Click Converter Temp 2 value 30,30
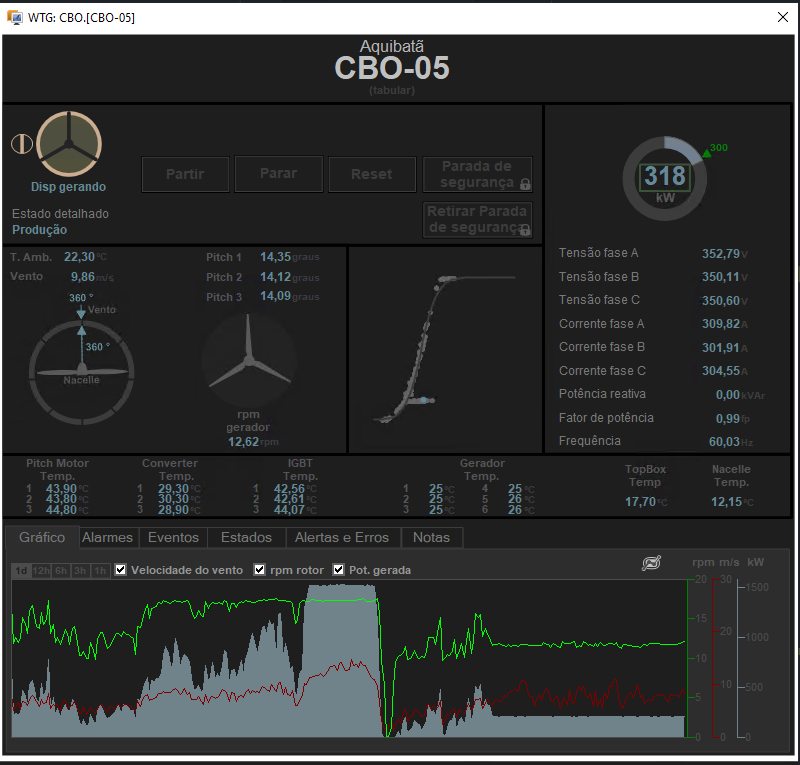Screen dimensions: 800x765 point(173,499)
